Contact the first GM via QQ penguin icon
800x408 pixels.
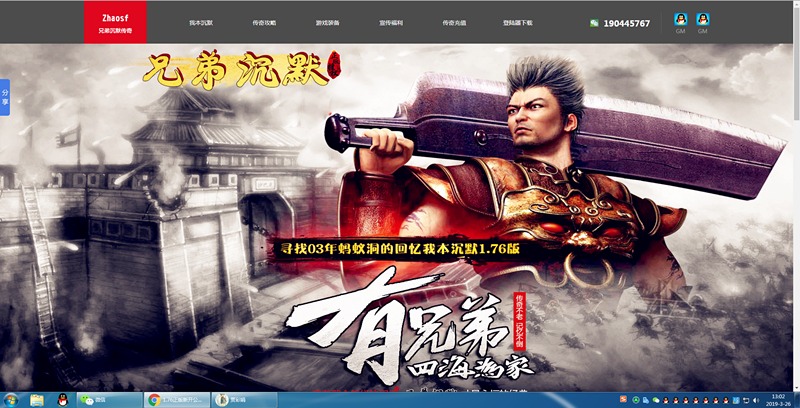coord(681,19)
